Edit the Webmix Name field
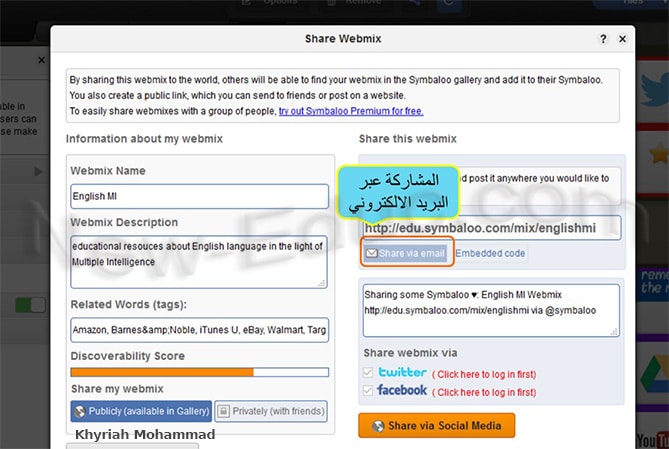Image resolution: width=669 pixels, height=449 pixels. (199, 196)
